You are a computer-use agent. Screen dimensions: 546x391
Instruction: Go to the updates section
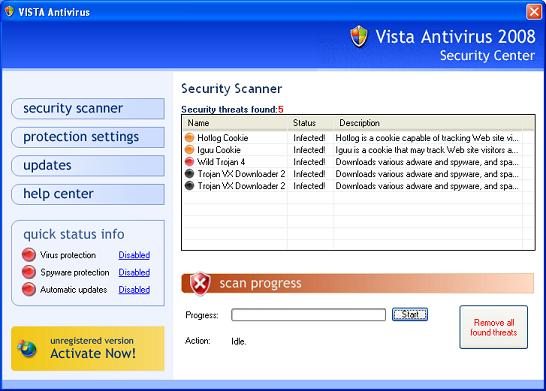click(x=88, y=165)
